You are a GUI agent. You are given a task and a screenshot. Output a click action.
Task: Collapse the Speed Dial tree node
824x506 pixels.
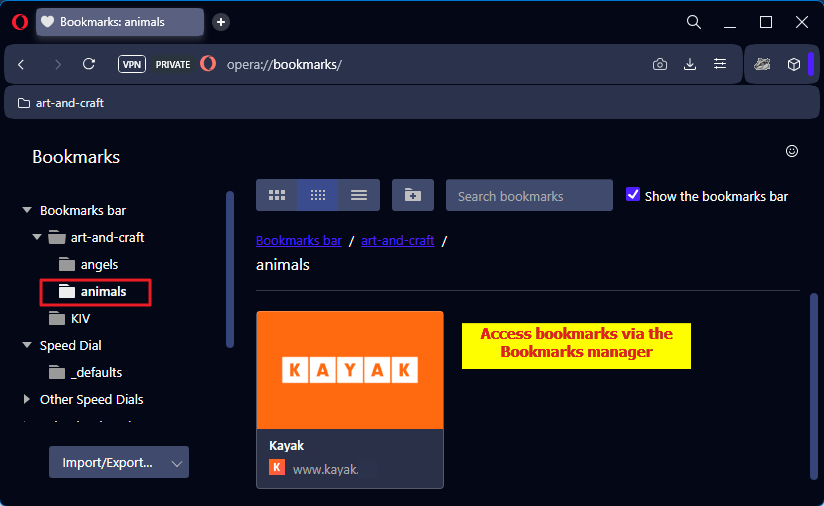[27, 345]
